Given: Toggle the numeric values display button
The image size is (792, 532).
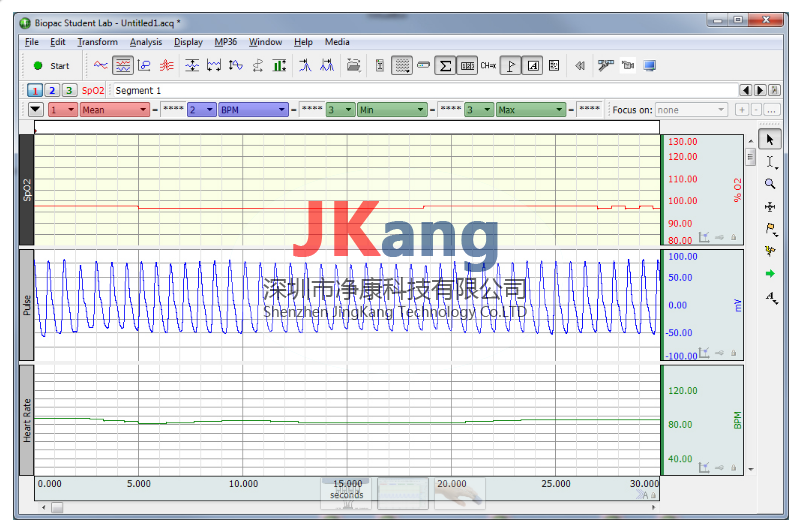Looking at the screenshot, I should point(467,65).
